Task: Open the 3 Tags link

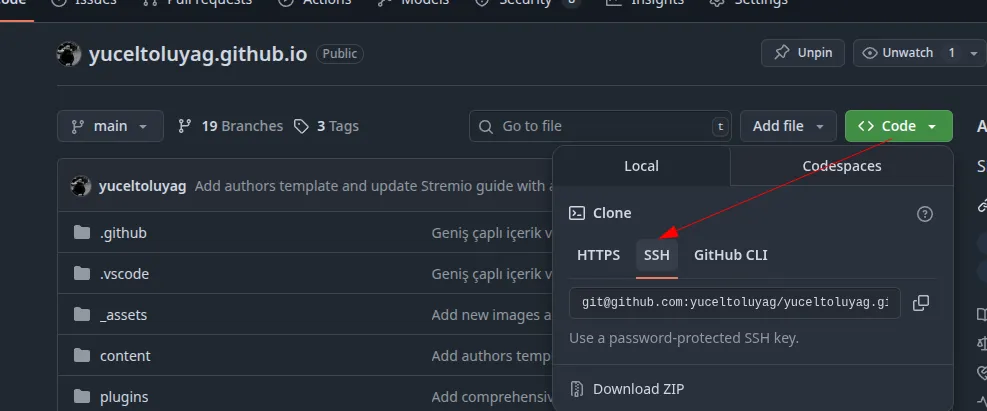Action: click(x=327, y=127)
